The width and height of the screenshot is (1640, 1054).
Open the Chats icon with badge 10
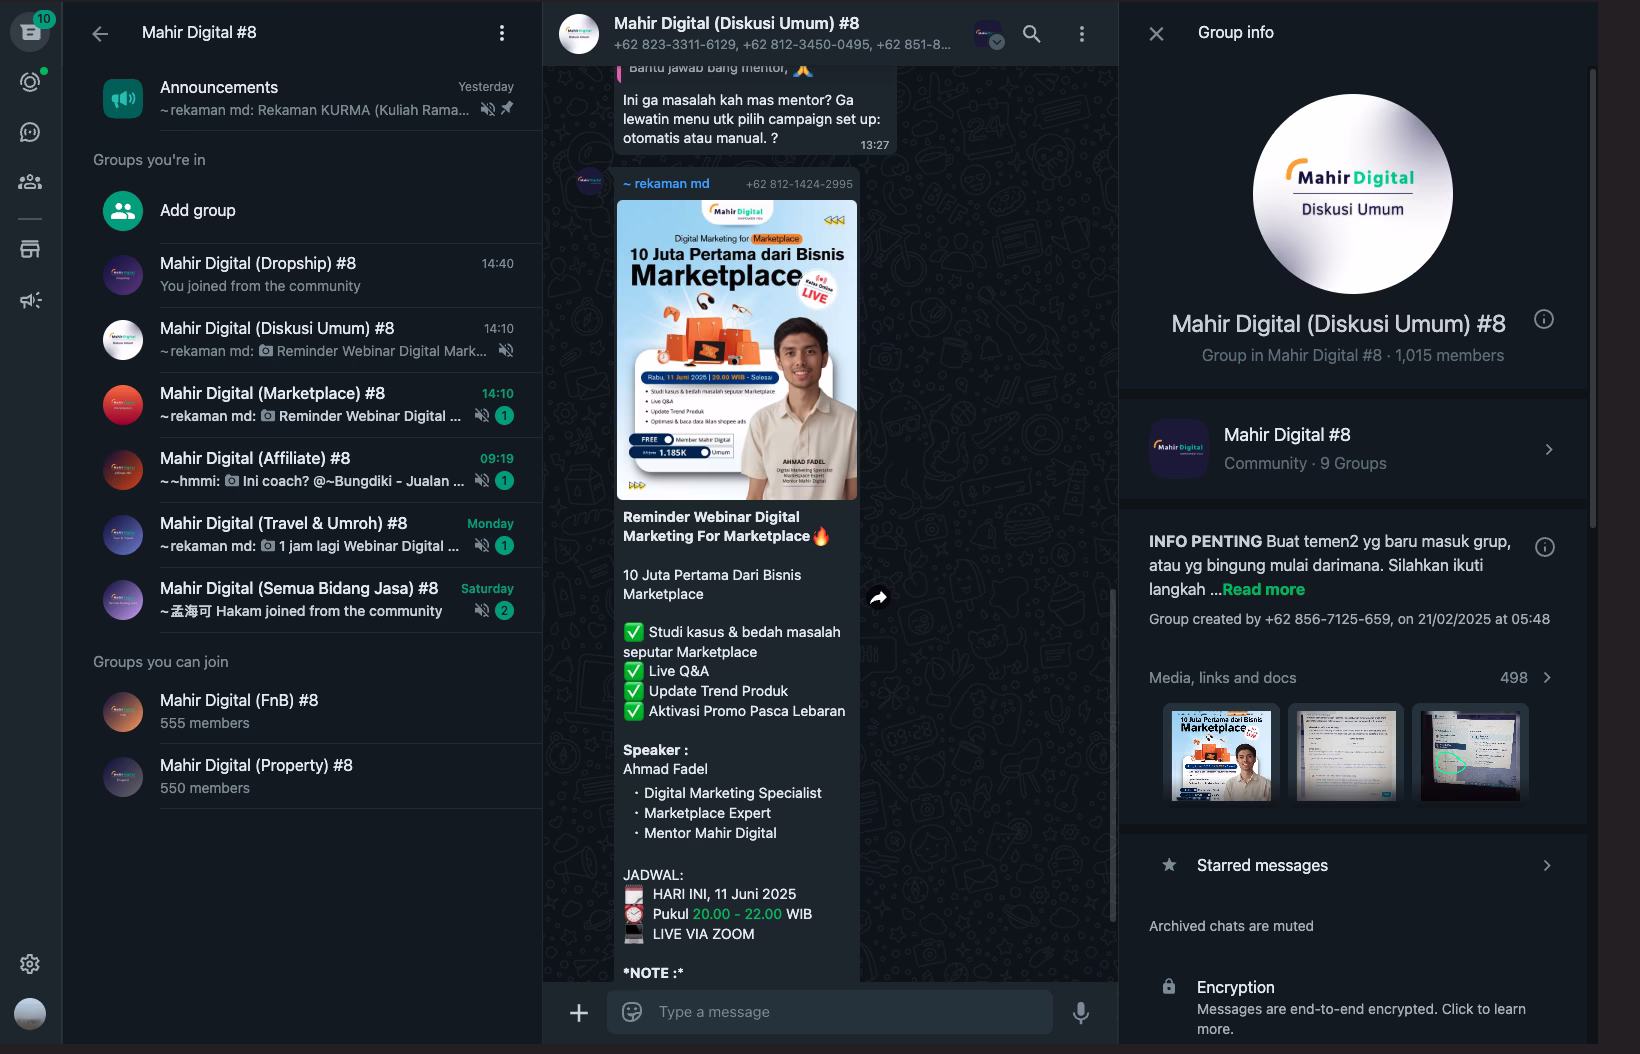[30, 31]
